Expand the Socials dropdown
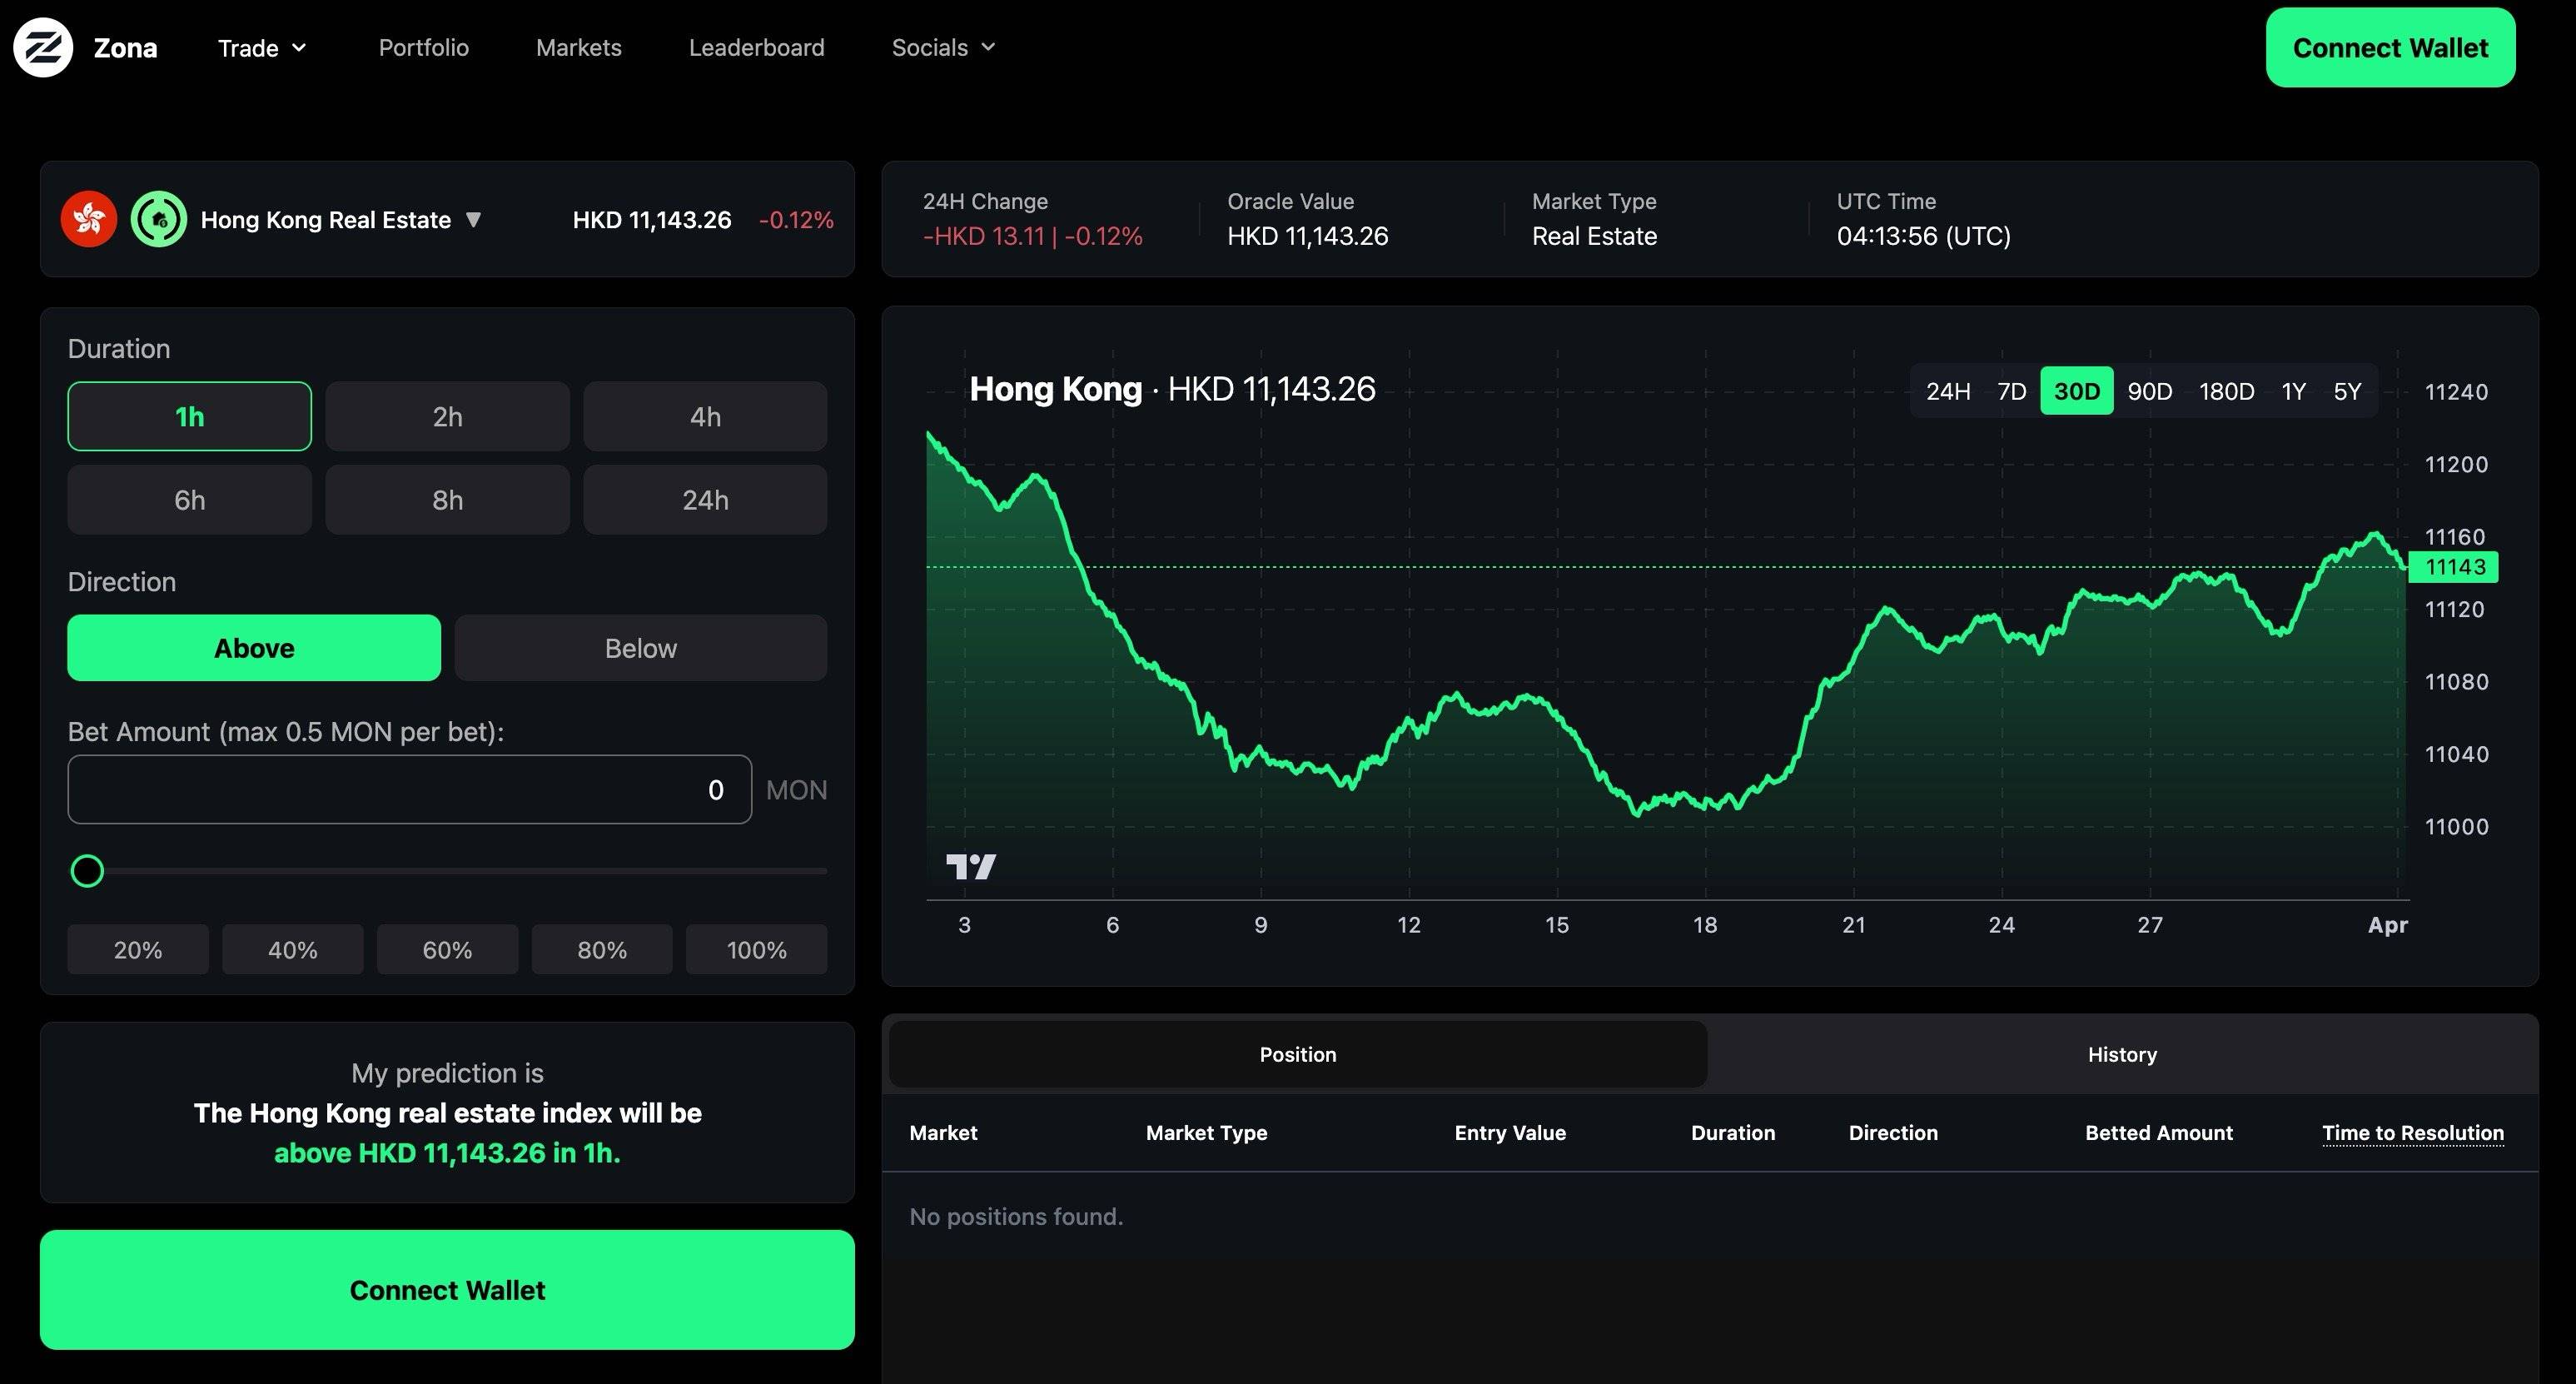Image resolution: width=2576 pixels, height=1384 pixels. click(x=943, y=48)
